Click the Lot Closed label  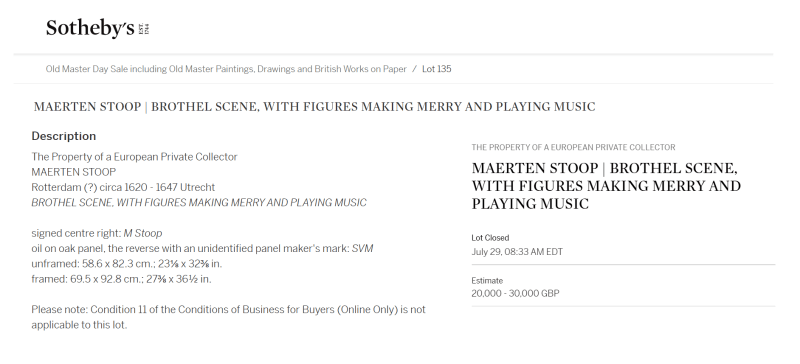pyautogui.click(x=490, y=238)
